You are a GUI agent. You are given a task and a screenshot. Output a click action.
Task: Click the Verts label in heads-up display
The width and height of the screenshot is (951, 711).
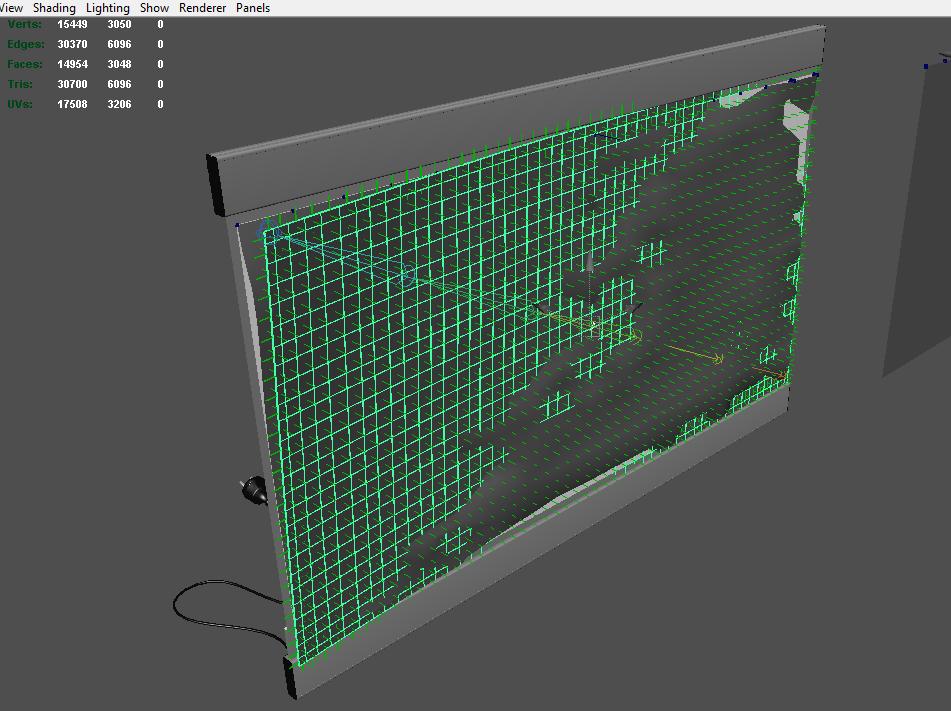pyautogui.click(x=24, y=24)
